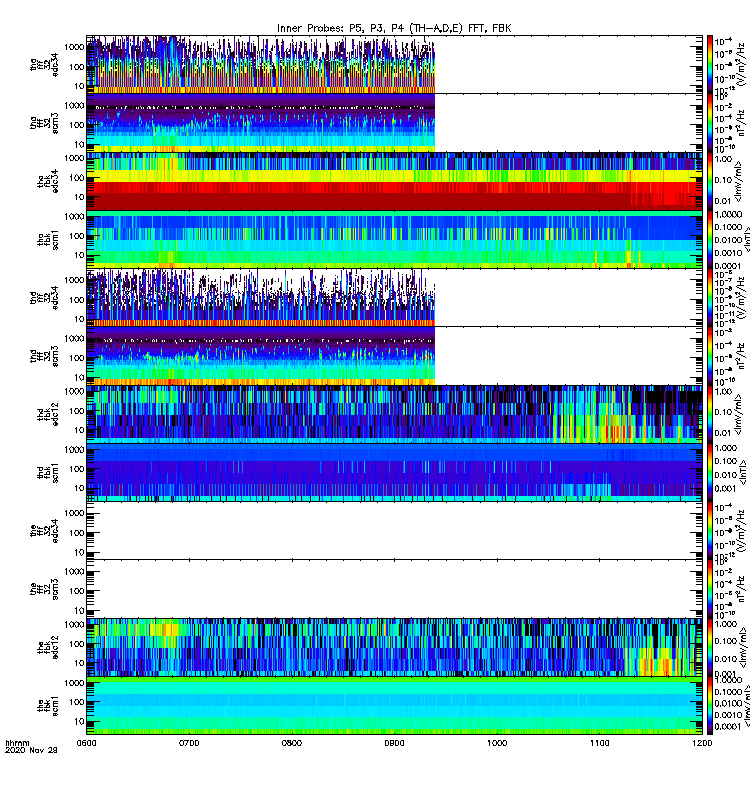Click inside the the fbk edc12 spectrogram panel
Image resolution: width=750 pixels, height=800 pixels.
click(394, 647)
